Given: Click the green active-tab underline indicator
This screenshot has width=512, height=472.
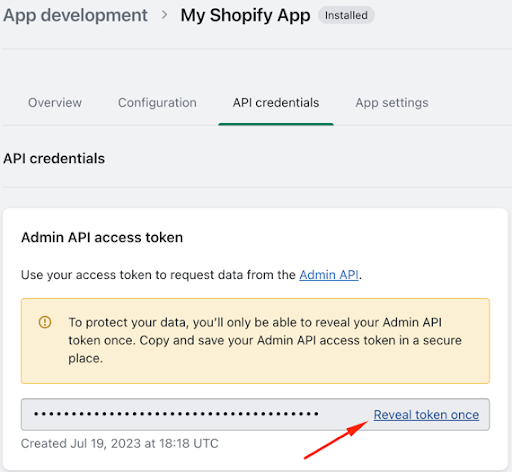Looking at the screenshot, I should pyautogui.click(x=276, y=124).
